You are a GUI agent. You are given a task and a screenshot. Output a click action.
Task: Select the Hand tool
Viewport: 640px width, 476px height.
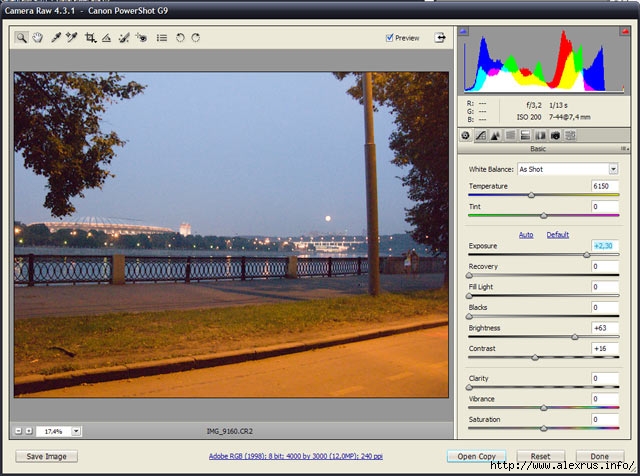[38, 38]
